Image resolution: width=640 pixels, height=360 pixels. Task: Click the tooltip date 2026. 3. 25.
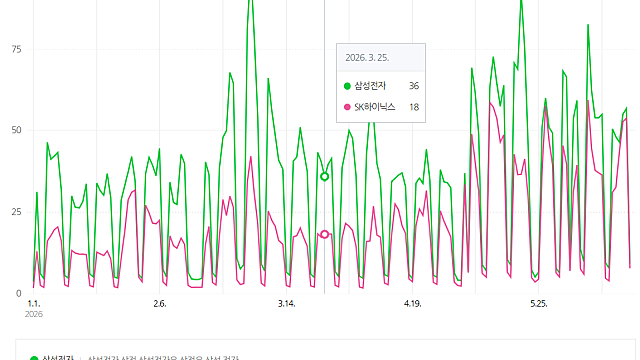pos(367,58)
